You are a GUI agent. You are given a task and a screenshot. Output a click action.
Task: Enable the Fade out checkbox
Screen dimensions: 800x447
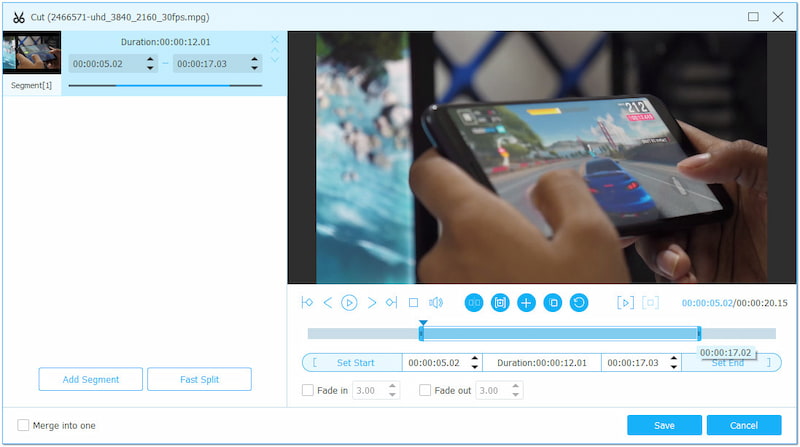coord(425,390)
